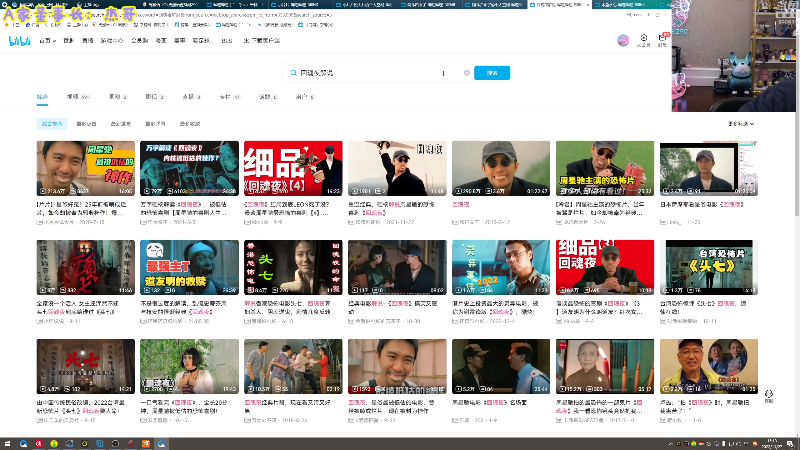Open the messages icon with red badge

pyautogui.click(x=662, y=40)
